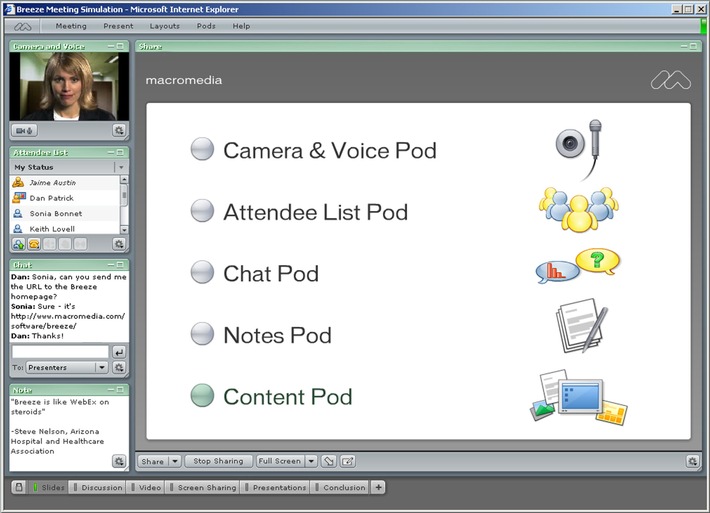The width and height of the screenshot is (710, 513).
Task: Select the Attendee List Pod bullet
Action: coord(202,210)
